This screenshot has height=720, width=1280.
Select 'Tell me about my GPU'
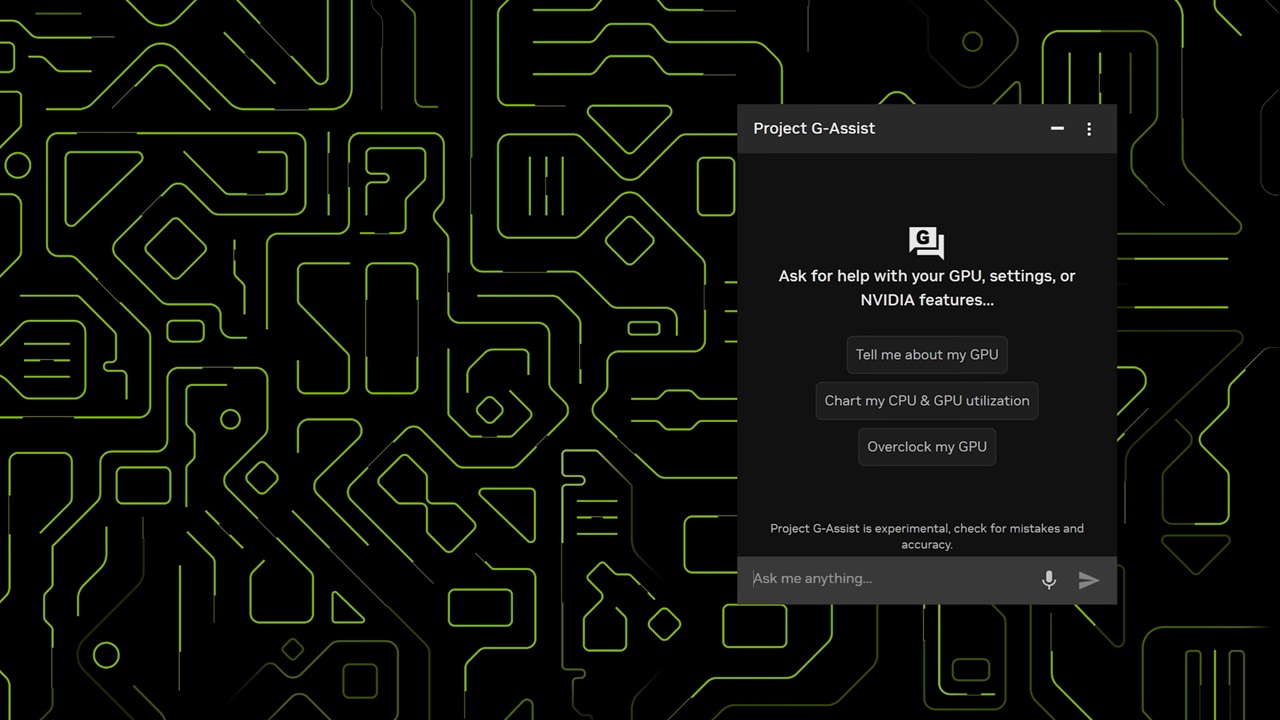[x=926, y=354]
